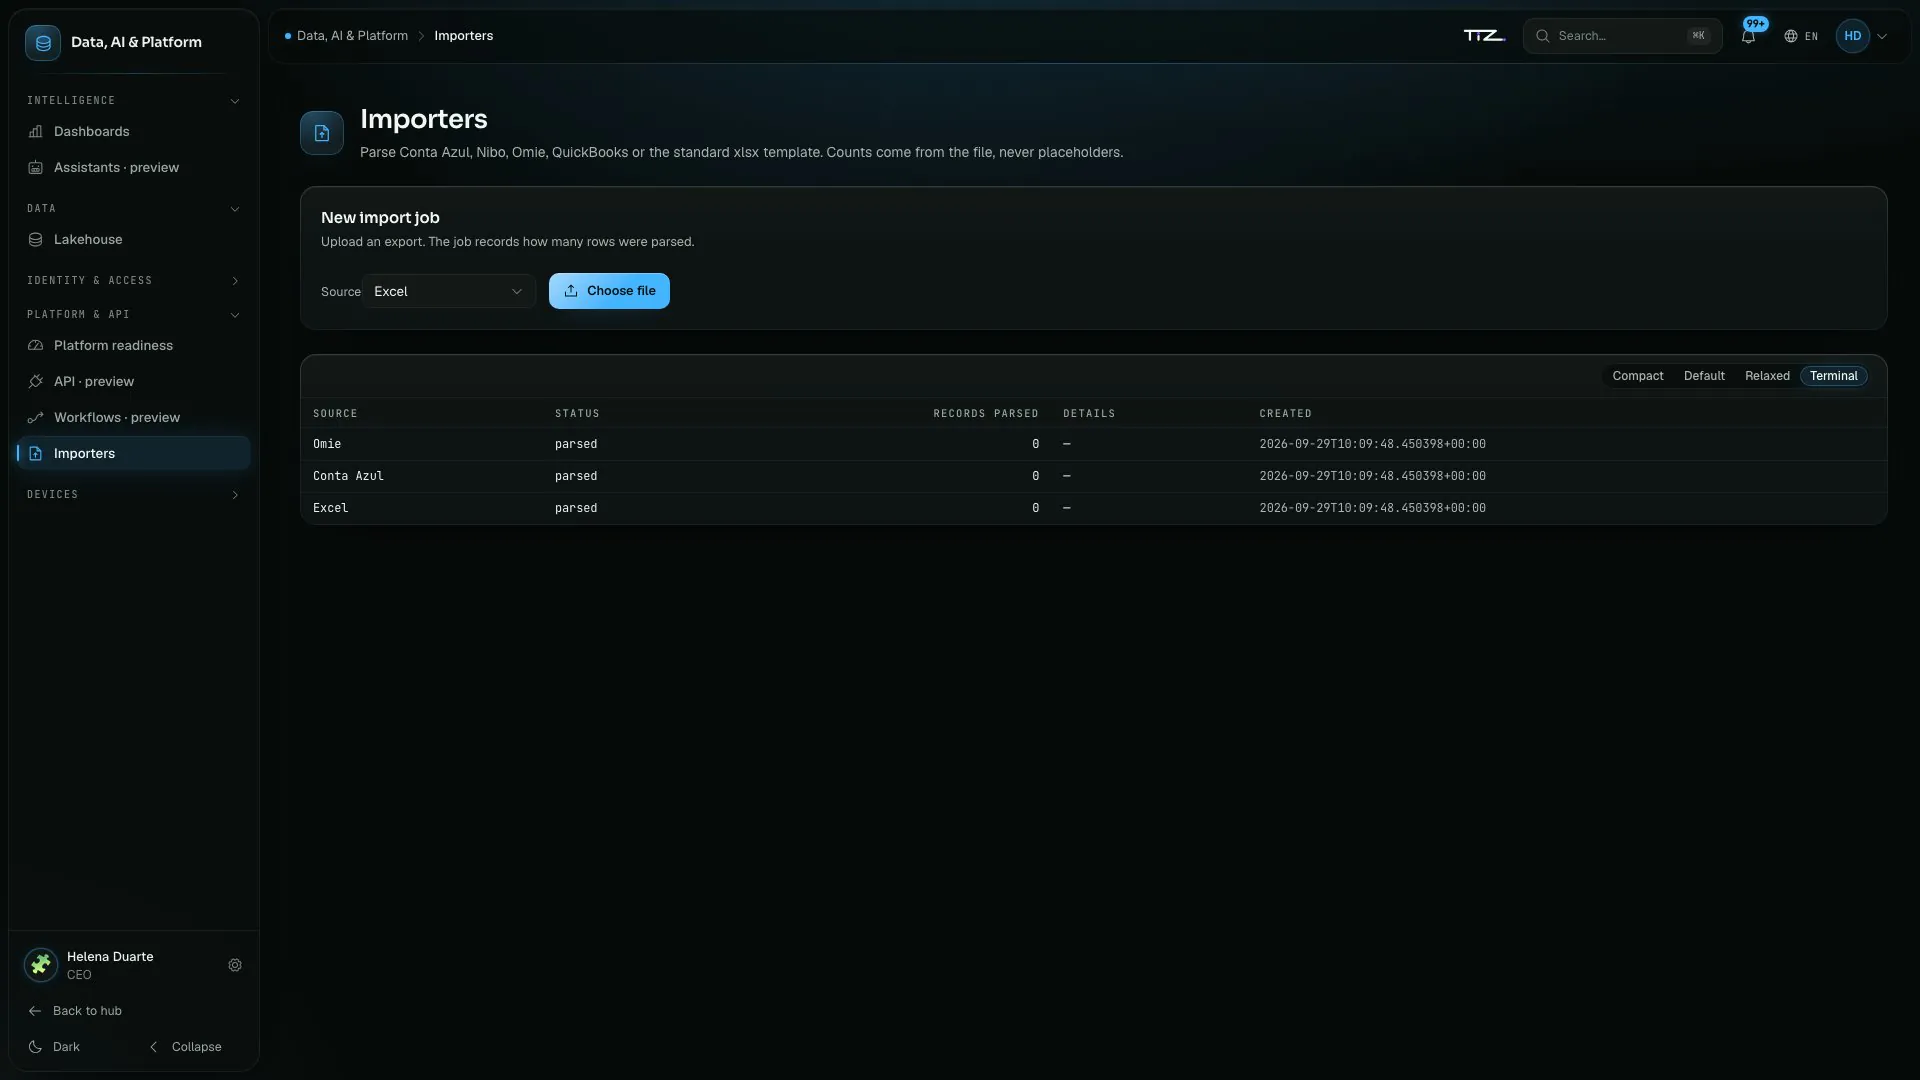1920x1080 pixels.
Task: Click the Data, AI & Platform breadcrumb
Action: click(x=352, y=36)
